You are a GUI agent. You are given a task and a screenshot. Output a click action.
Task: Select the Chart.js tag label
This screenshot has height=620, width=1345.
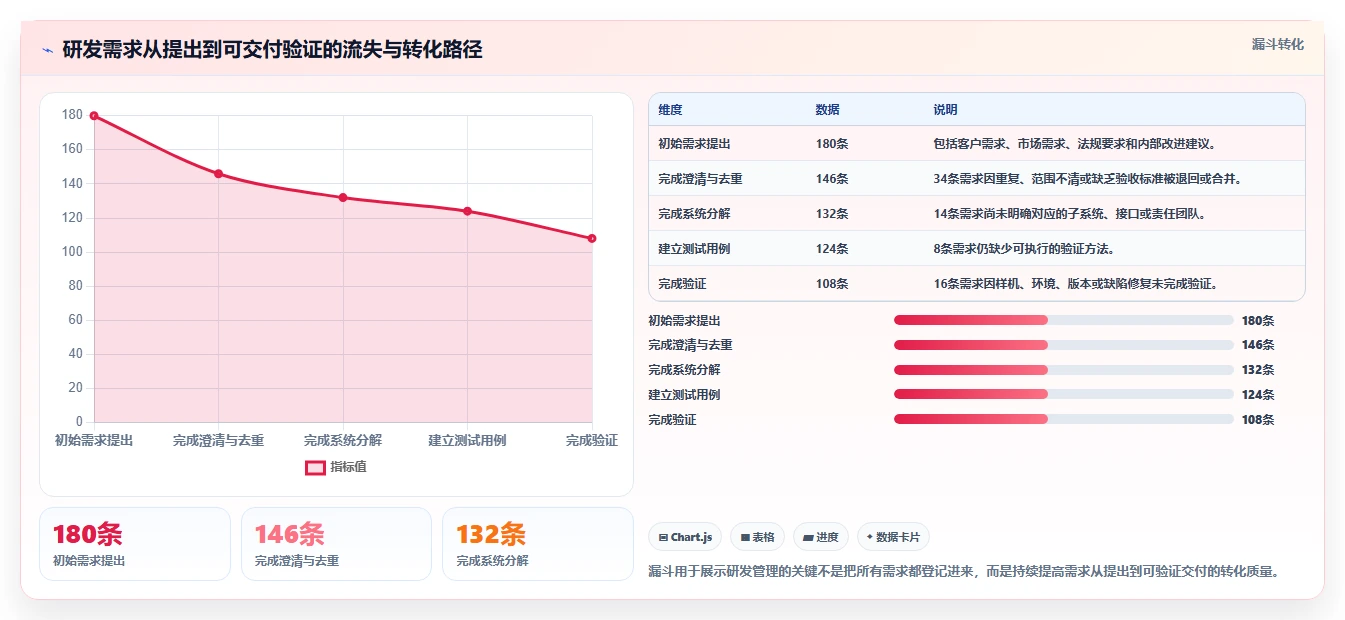pos(691,538)
